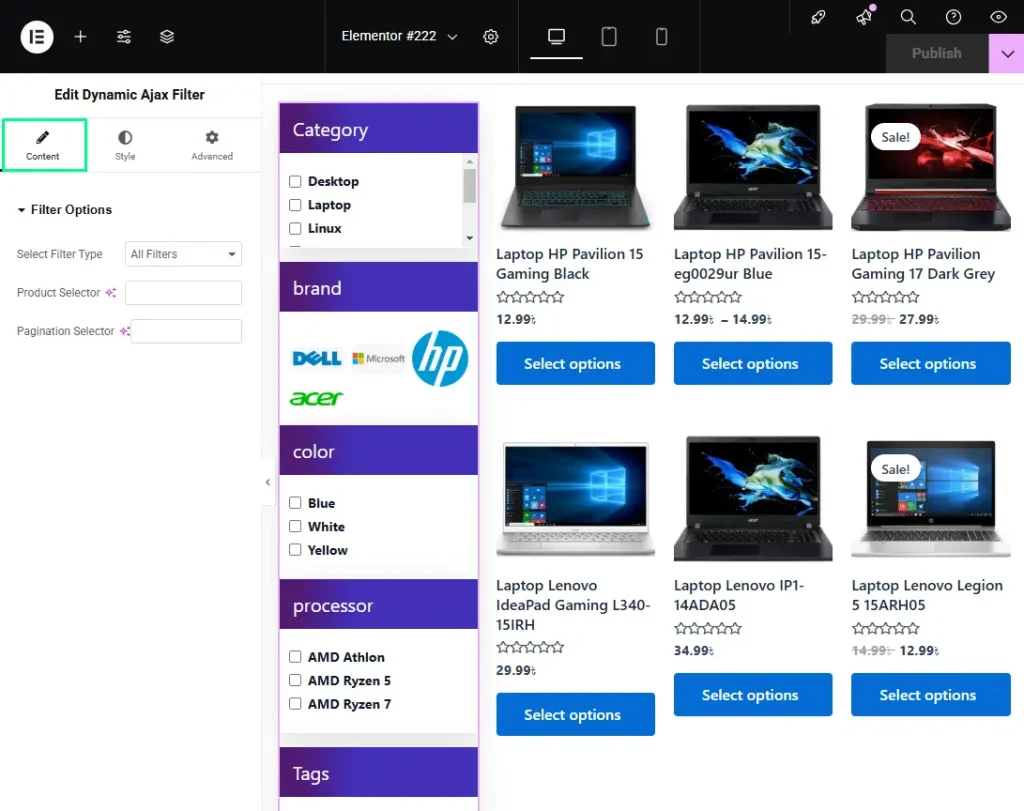Open the Select Filter Type dropdown
The height and width of the screenshot is (811, 1024).
click(183, 254)
